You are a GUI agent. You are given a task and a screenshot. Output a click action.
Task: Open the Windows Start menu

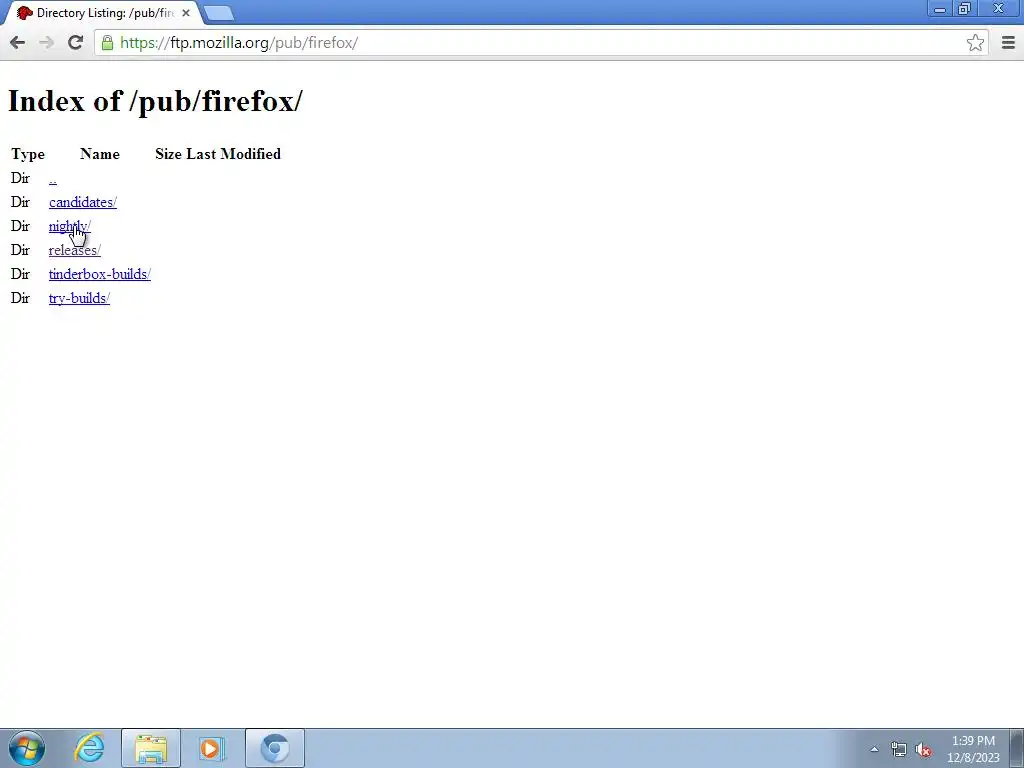27,748
